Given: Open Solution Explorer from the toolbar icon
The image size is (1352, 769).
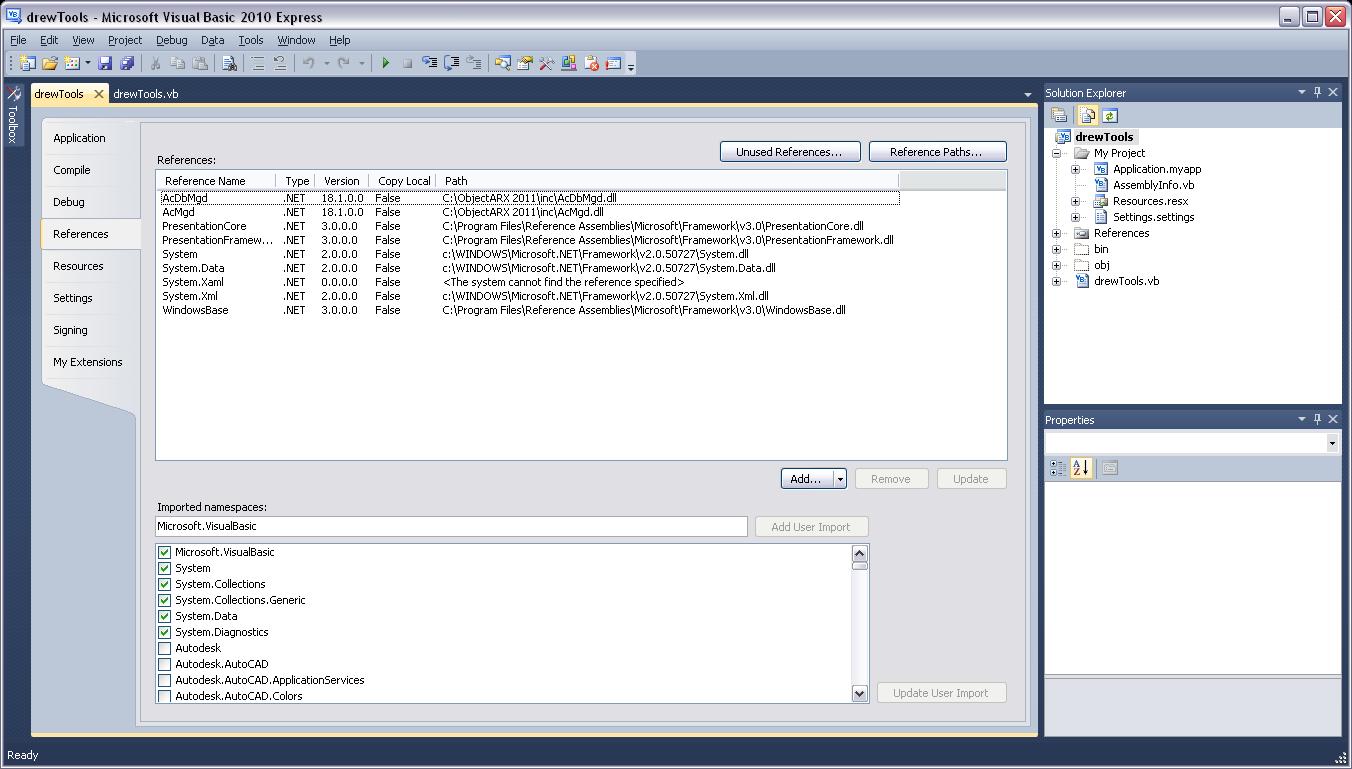Looking at the screenshot, I should tap(502, 63).
